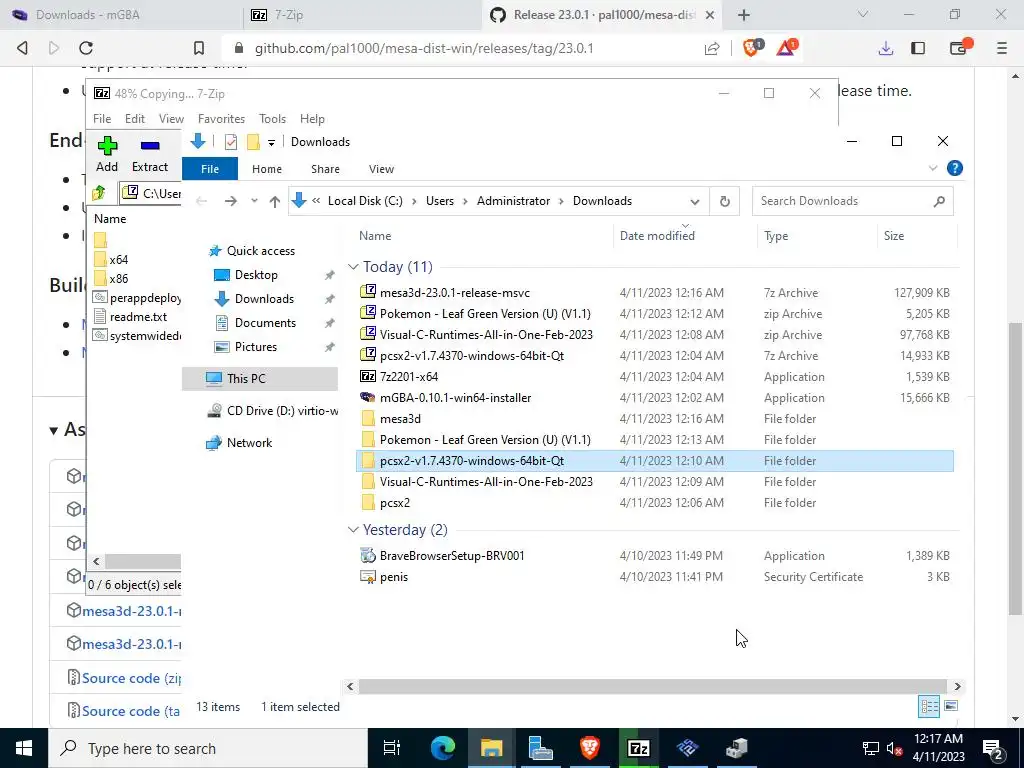
Task: Open the 7-Zip Tools menu
Action: [272, 119]
